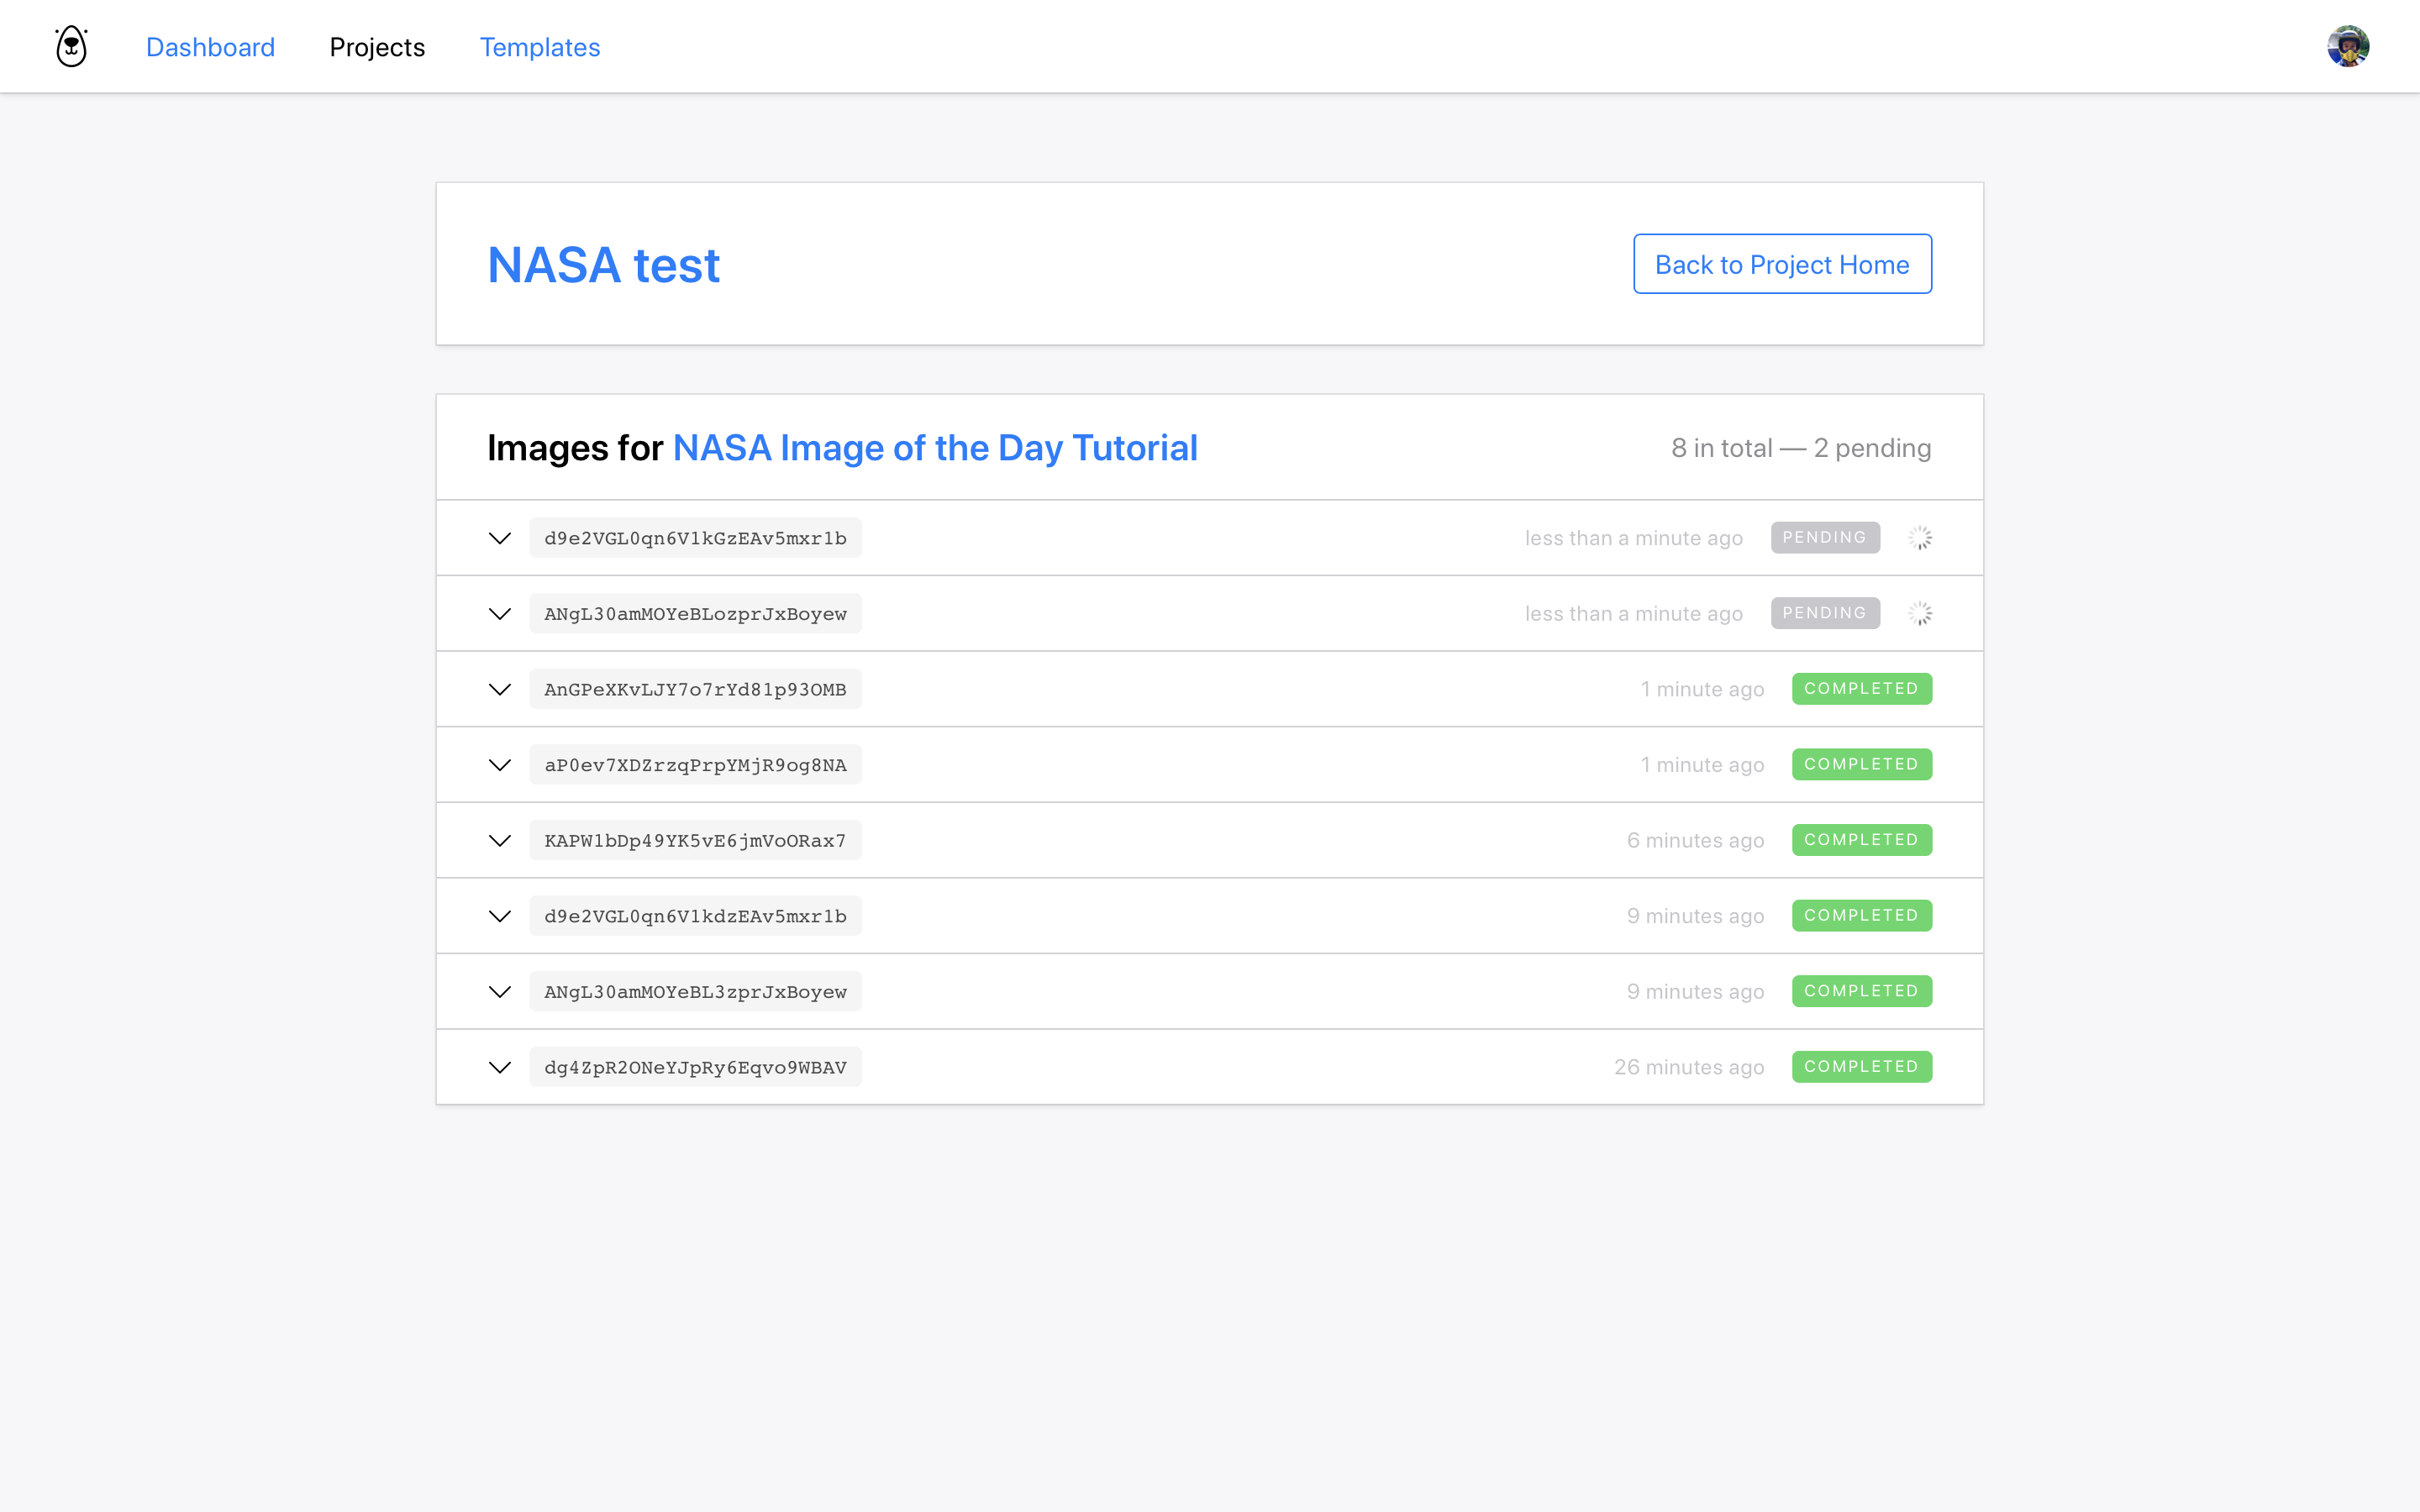This screenshot has width=2420, height=1512.
Task: Open the Projects navigation item
Action: (x=377, y=47)
